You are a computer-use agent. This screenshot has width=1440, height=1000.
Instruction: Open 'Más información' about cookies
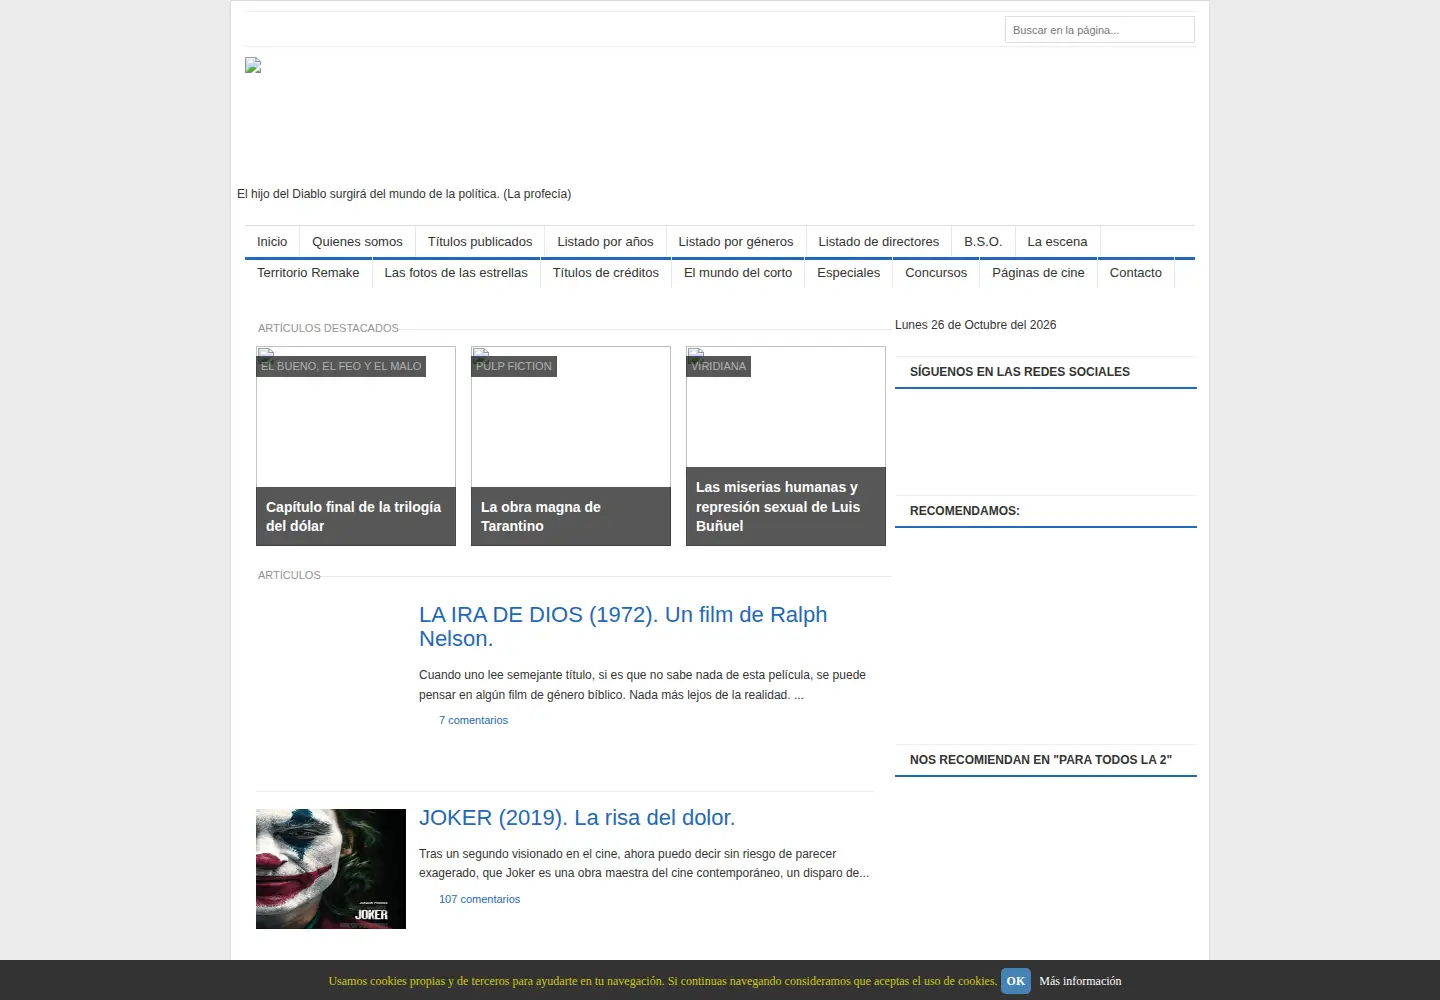(x=1080, y=981)
